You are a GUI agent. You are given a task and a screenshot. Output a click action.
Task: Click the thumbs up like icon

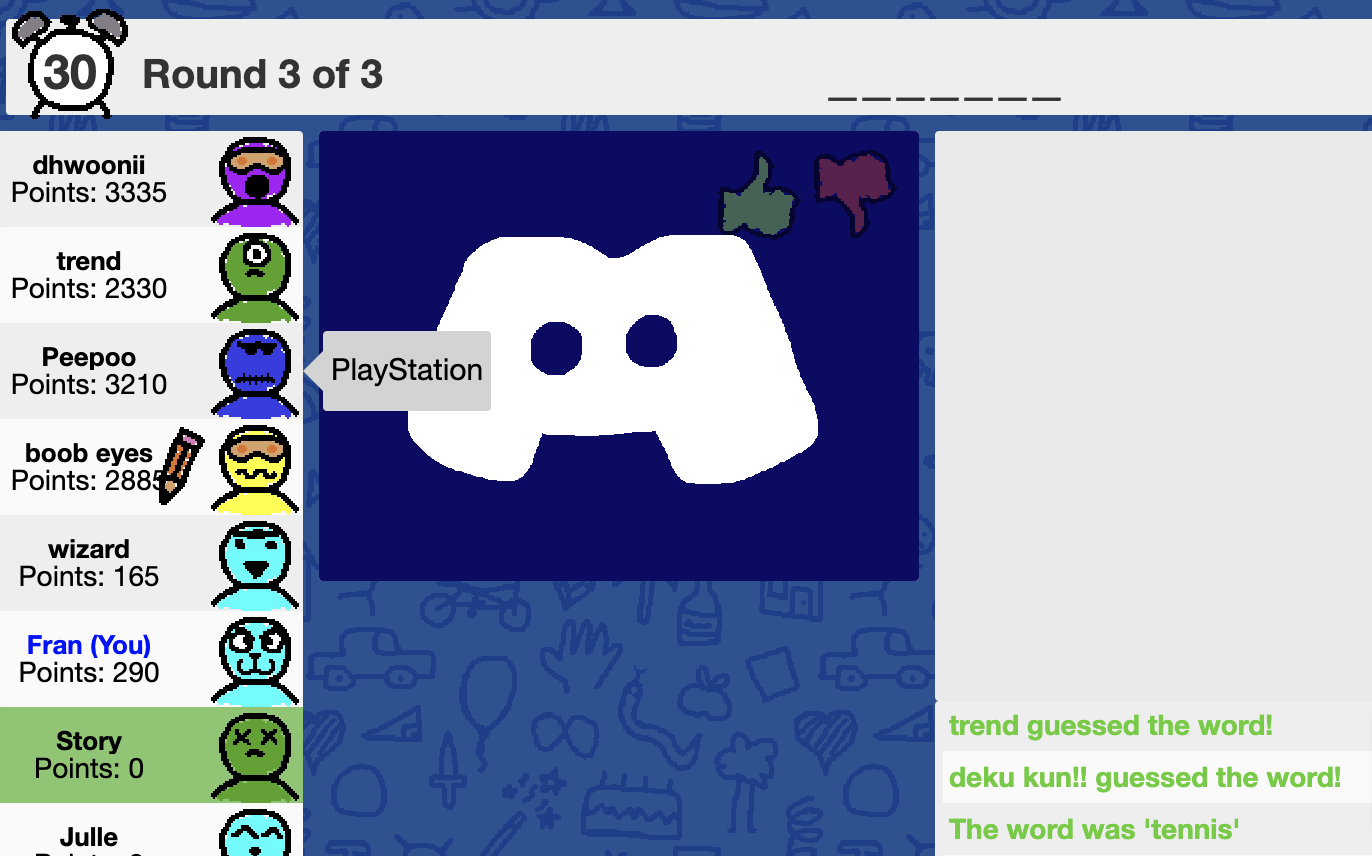758,196
